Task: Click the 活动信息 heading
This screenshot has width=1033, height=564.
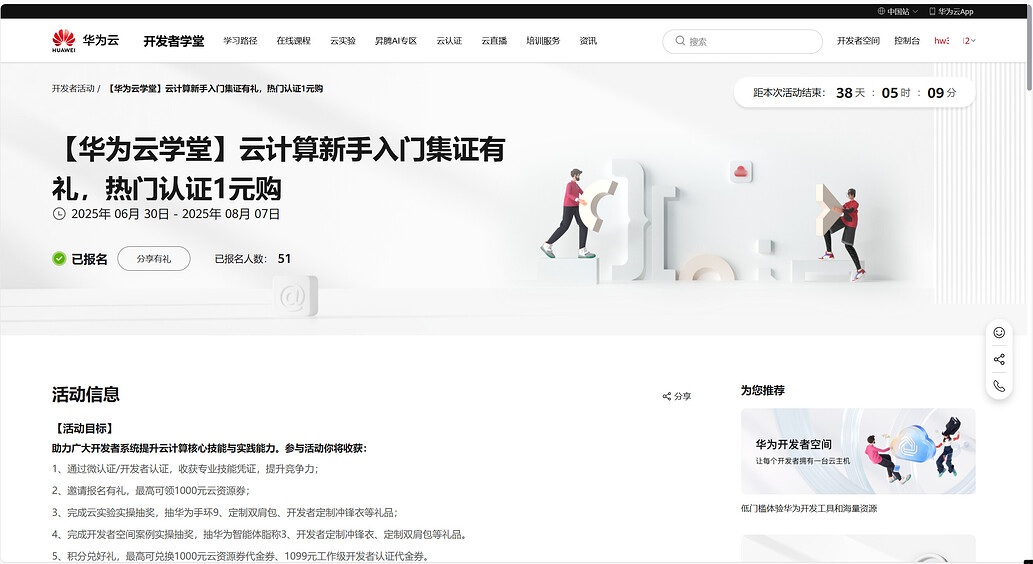Action: (x=86, y=395)
